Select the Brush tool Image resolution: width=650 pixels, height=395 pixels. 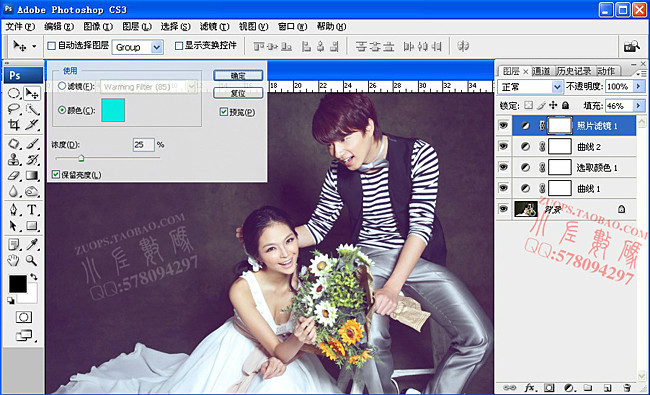[x=32, y=144]
